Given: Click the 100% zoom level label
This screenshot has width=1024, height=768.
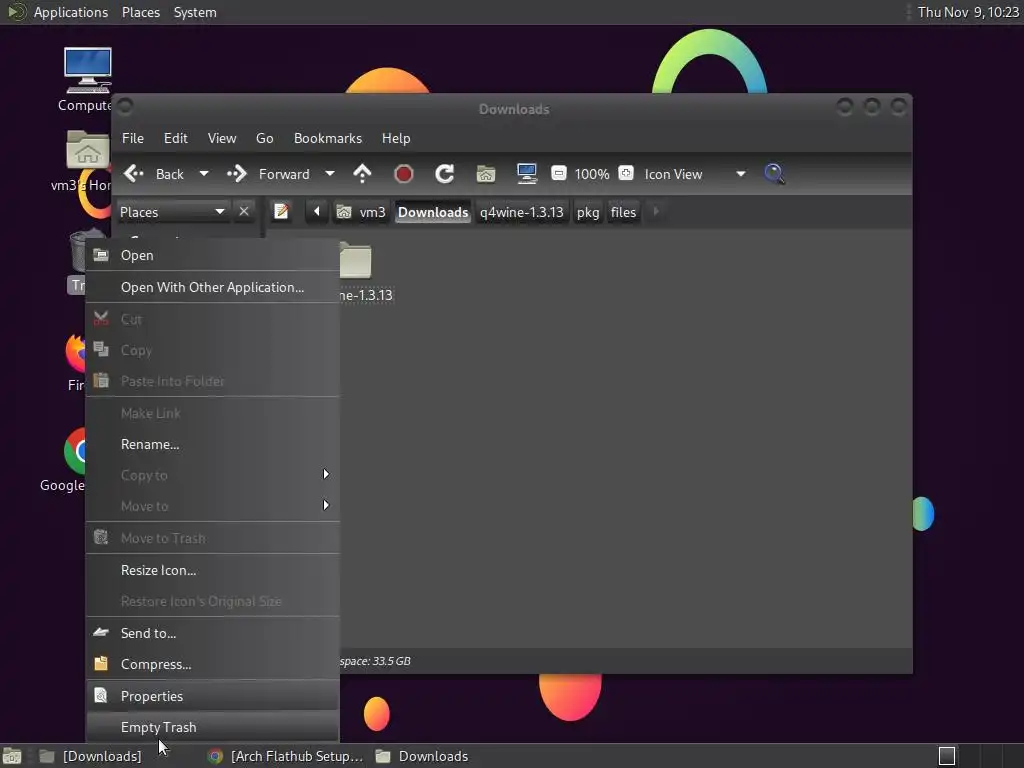Looking at the screenshot, I should pyautogui.click(x=592, y=174).
